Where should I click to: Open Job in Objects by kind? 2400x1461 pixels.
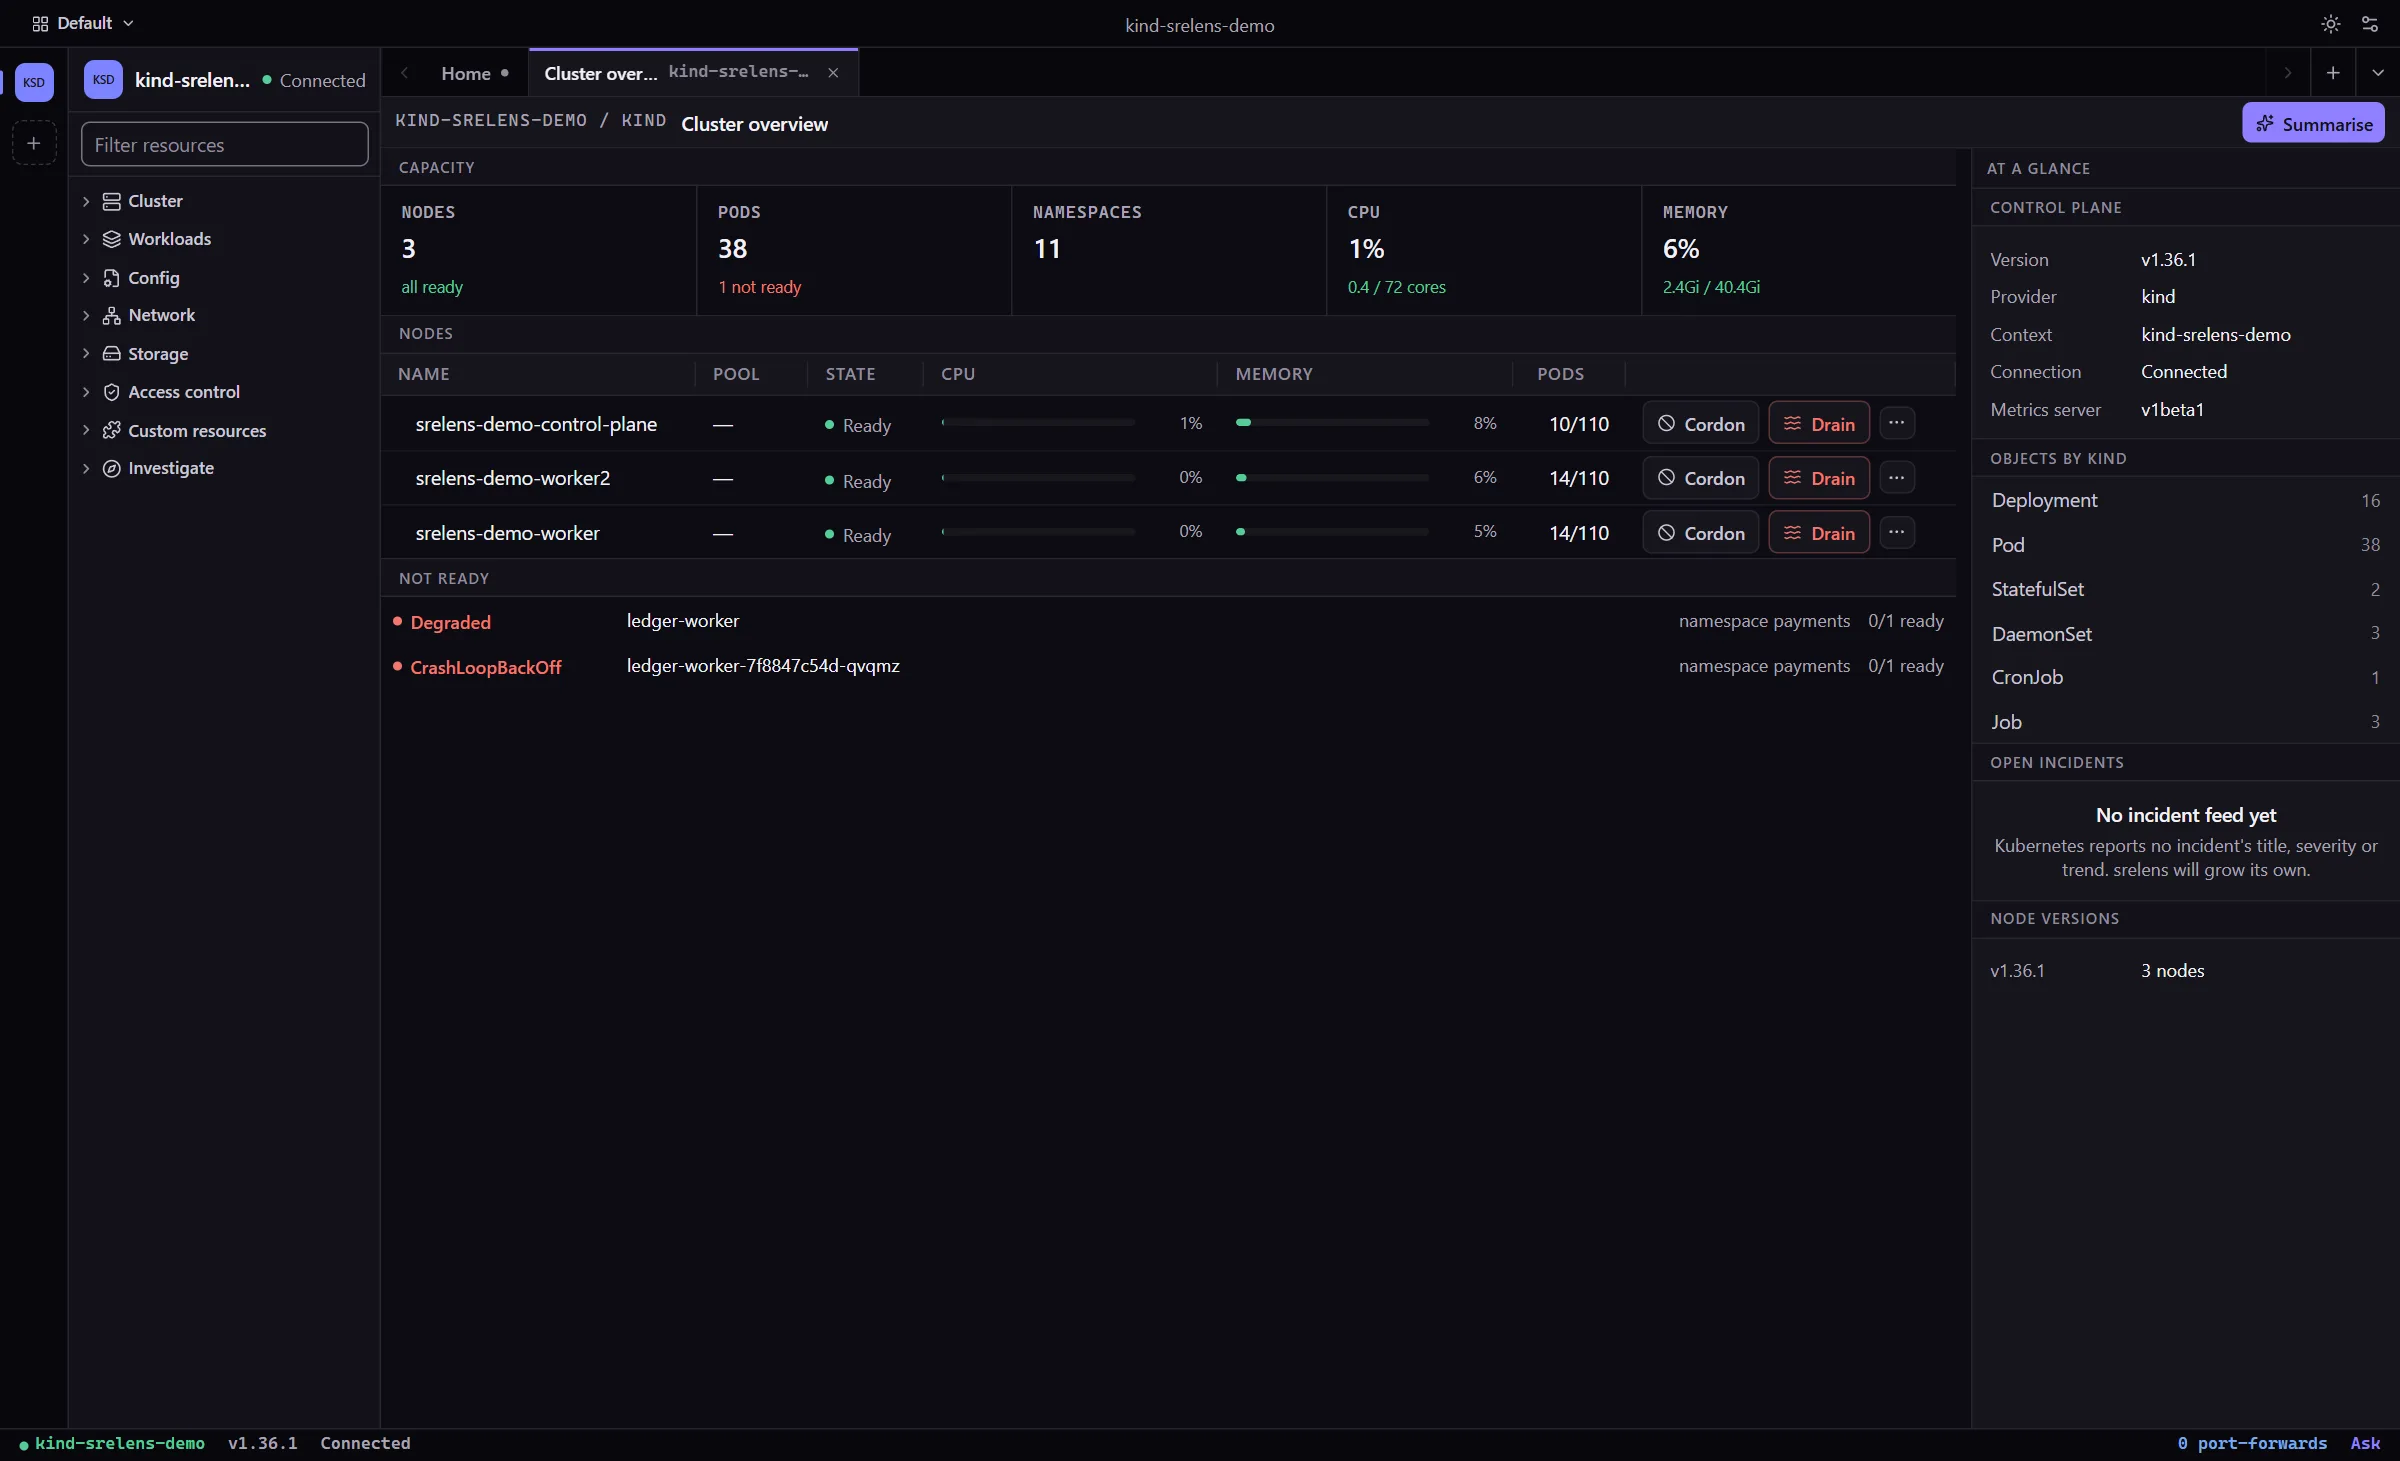point(2185,722)
